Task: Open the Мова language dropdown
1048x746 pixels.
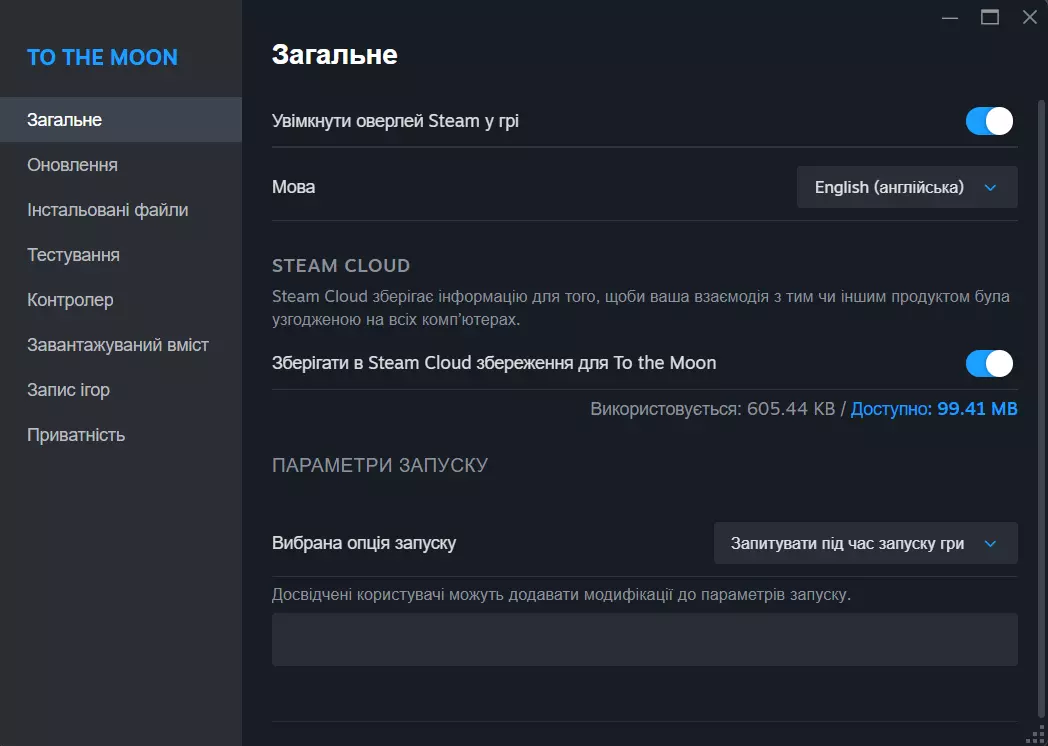Action: [x=906, y=187]
